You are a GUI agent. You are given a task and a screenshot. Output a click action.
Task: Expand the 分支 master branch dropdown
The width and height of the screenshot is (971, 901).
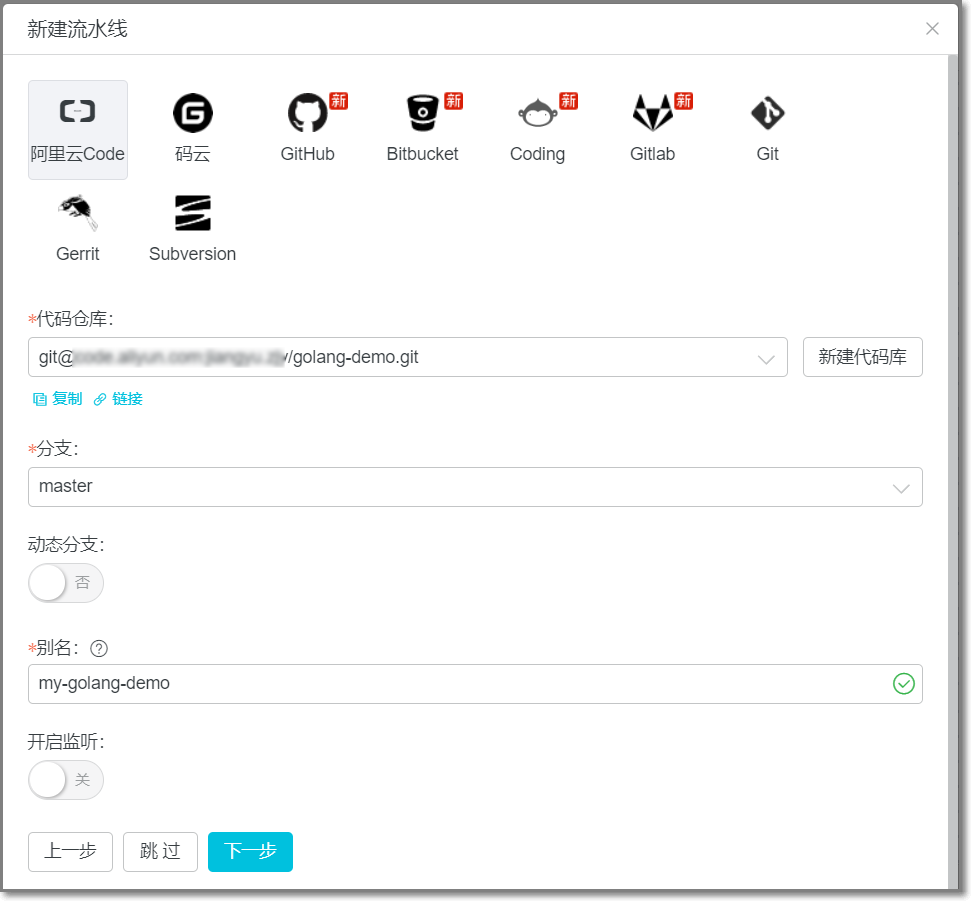(x=475, y=487)
